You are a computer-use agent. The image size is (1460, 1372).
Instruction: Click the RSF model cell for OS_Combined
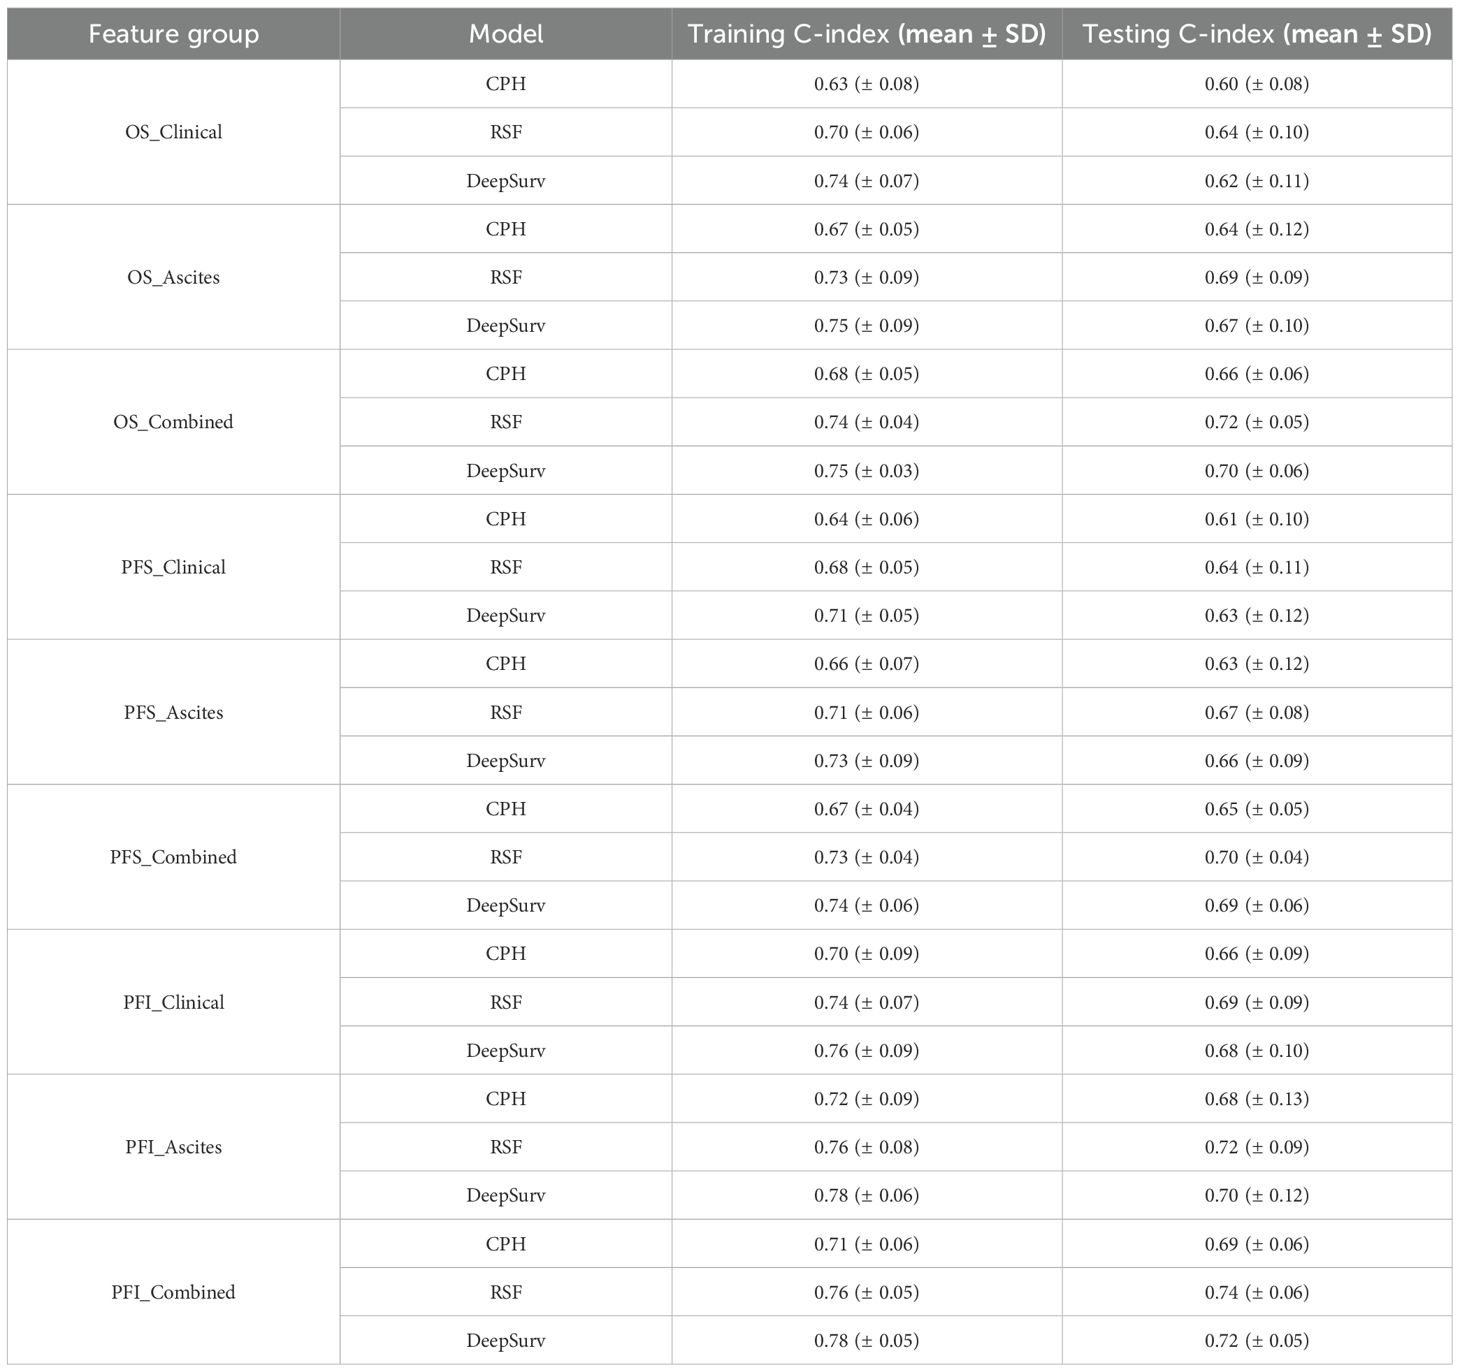(x=505, y=422)
